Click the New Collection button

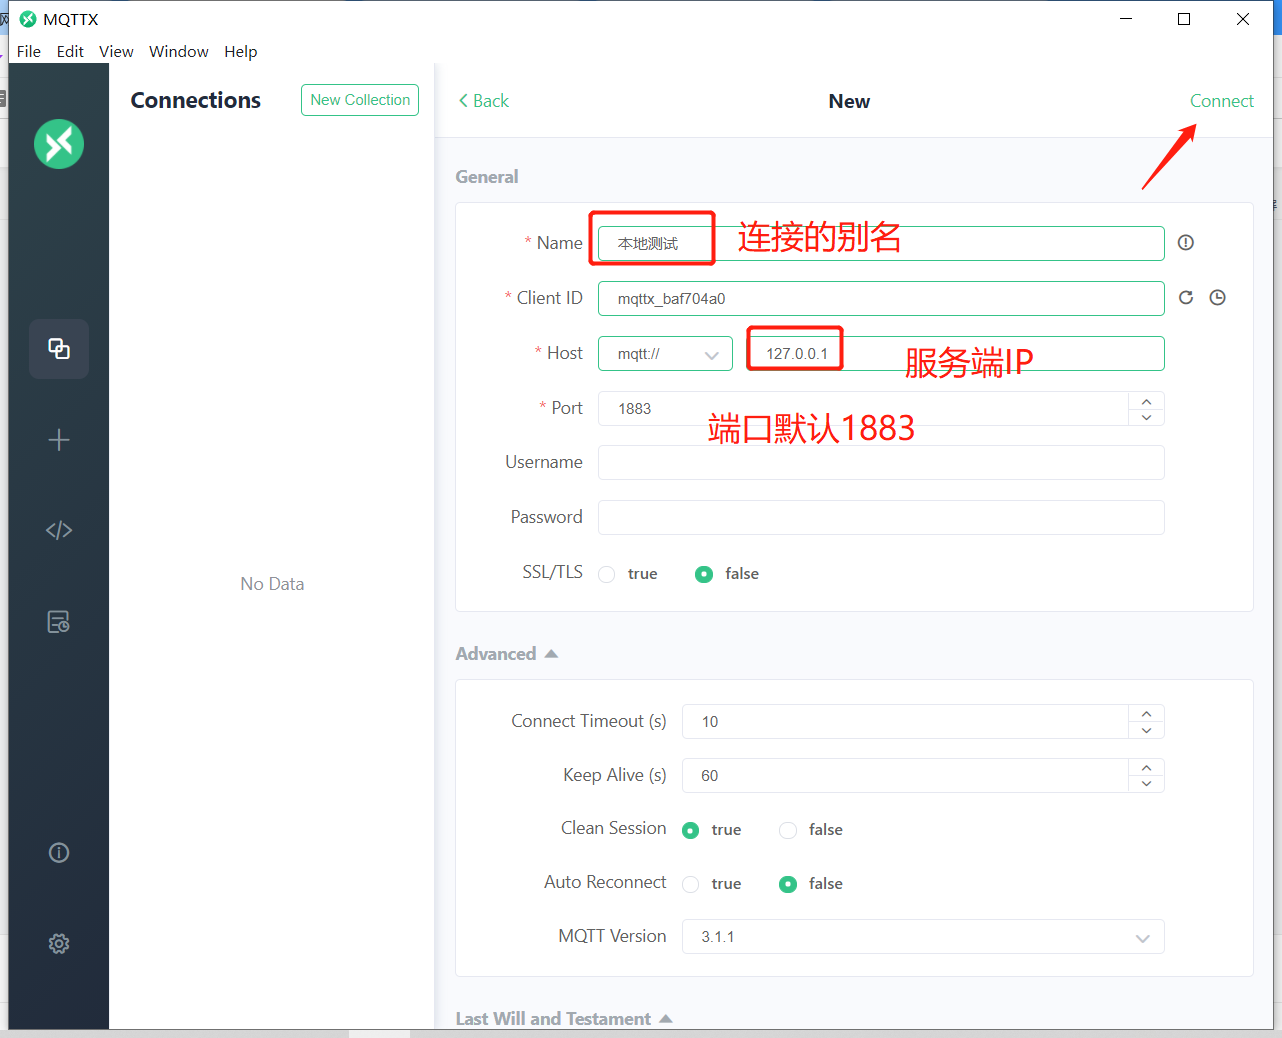click(x=360, y=100)
